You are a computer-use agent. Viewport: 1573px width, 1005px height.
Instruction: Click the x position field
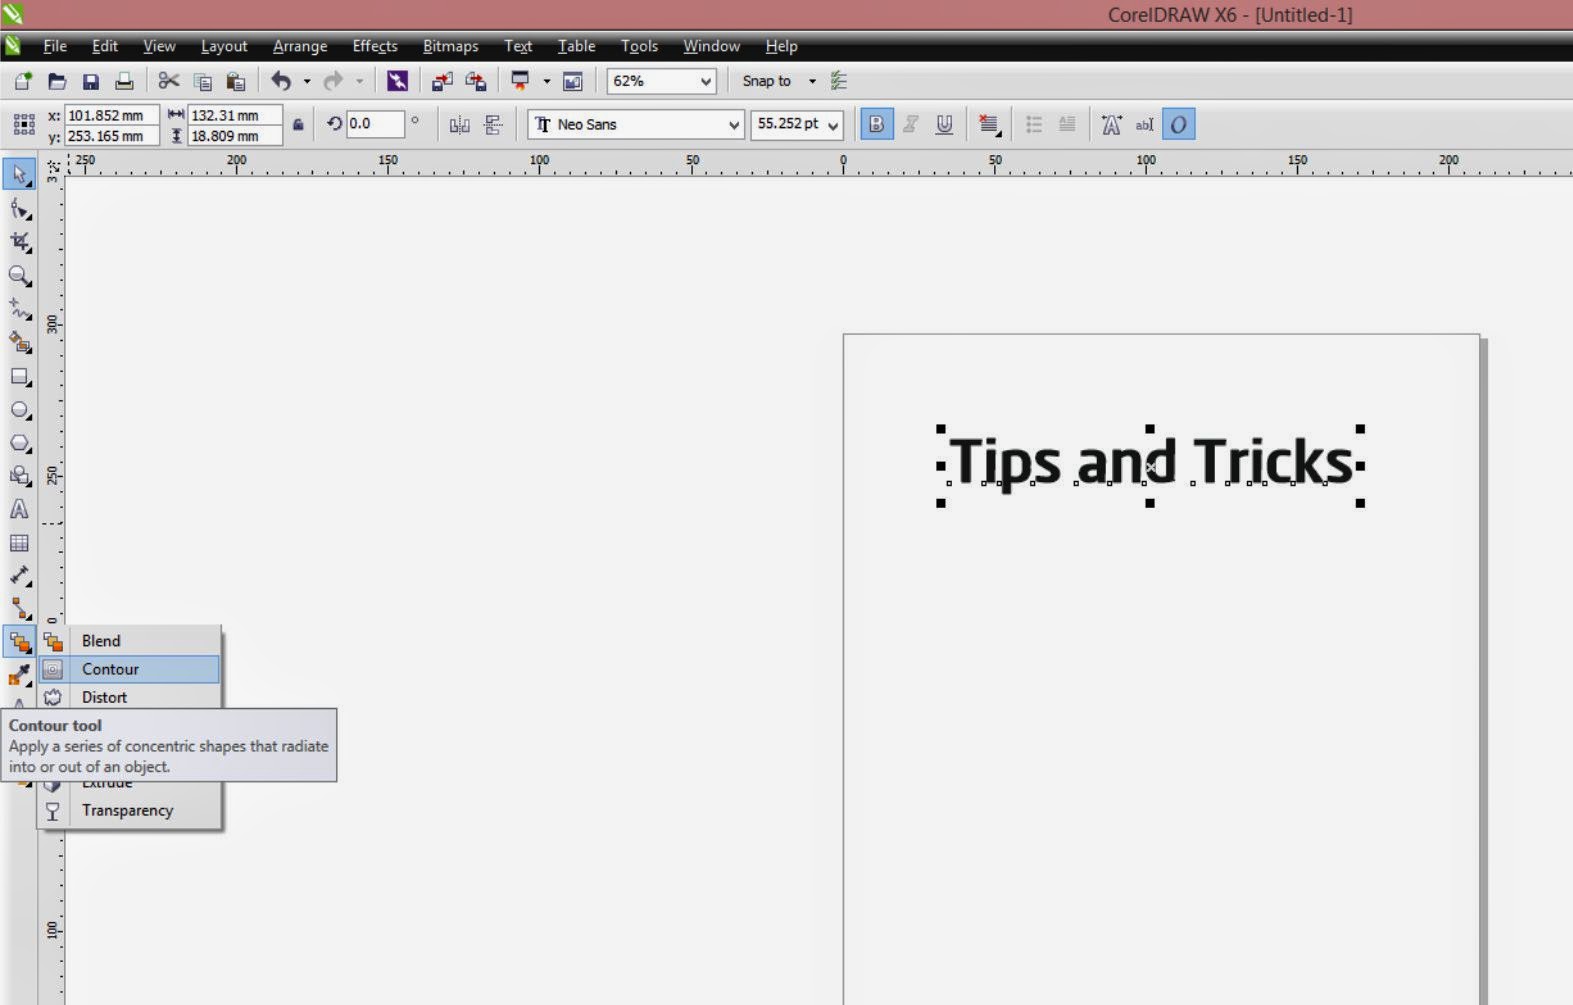click(111, 115)
